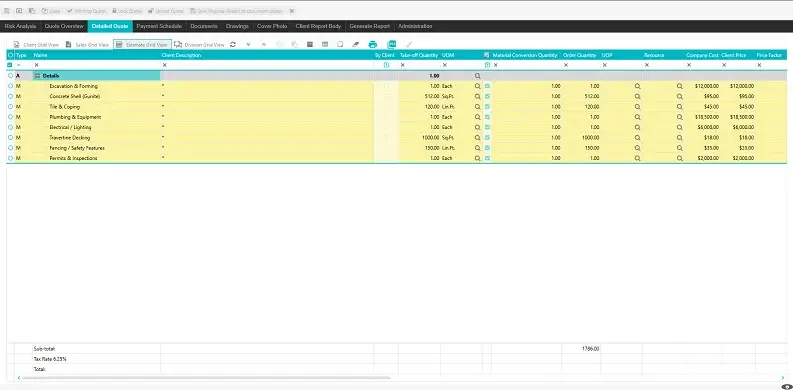
Task: Go to the Generate Report tab
Action: coord(370,26)
